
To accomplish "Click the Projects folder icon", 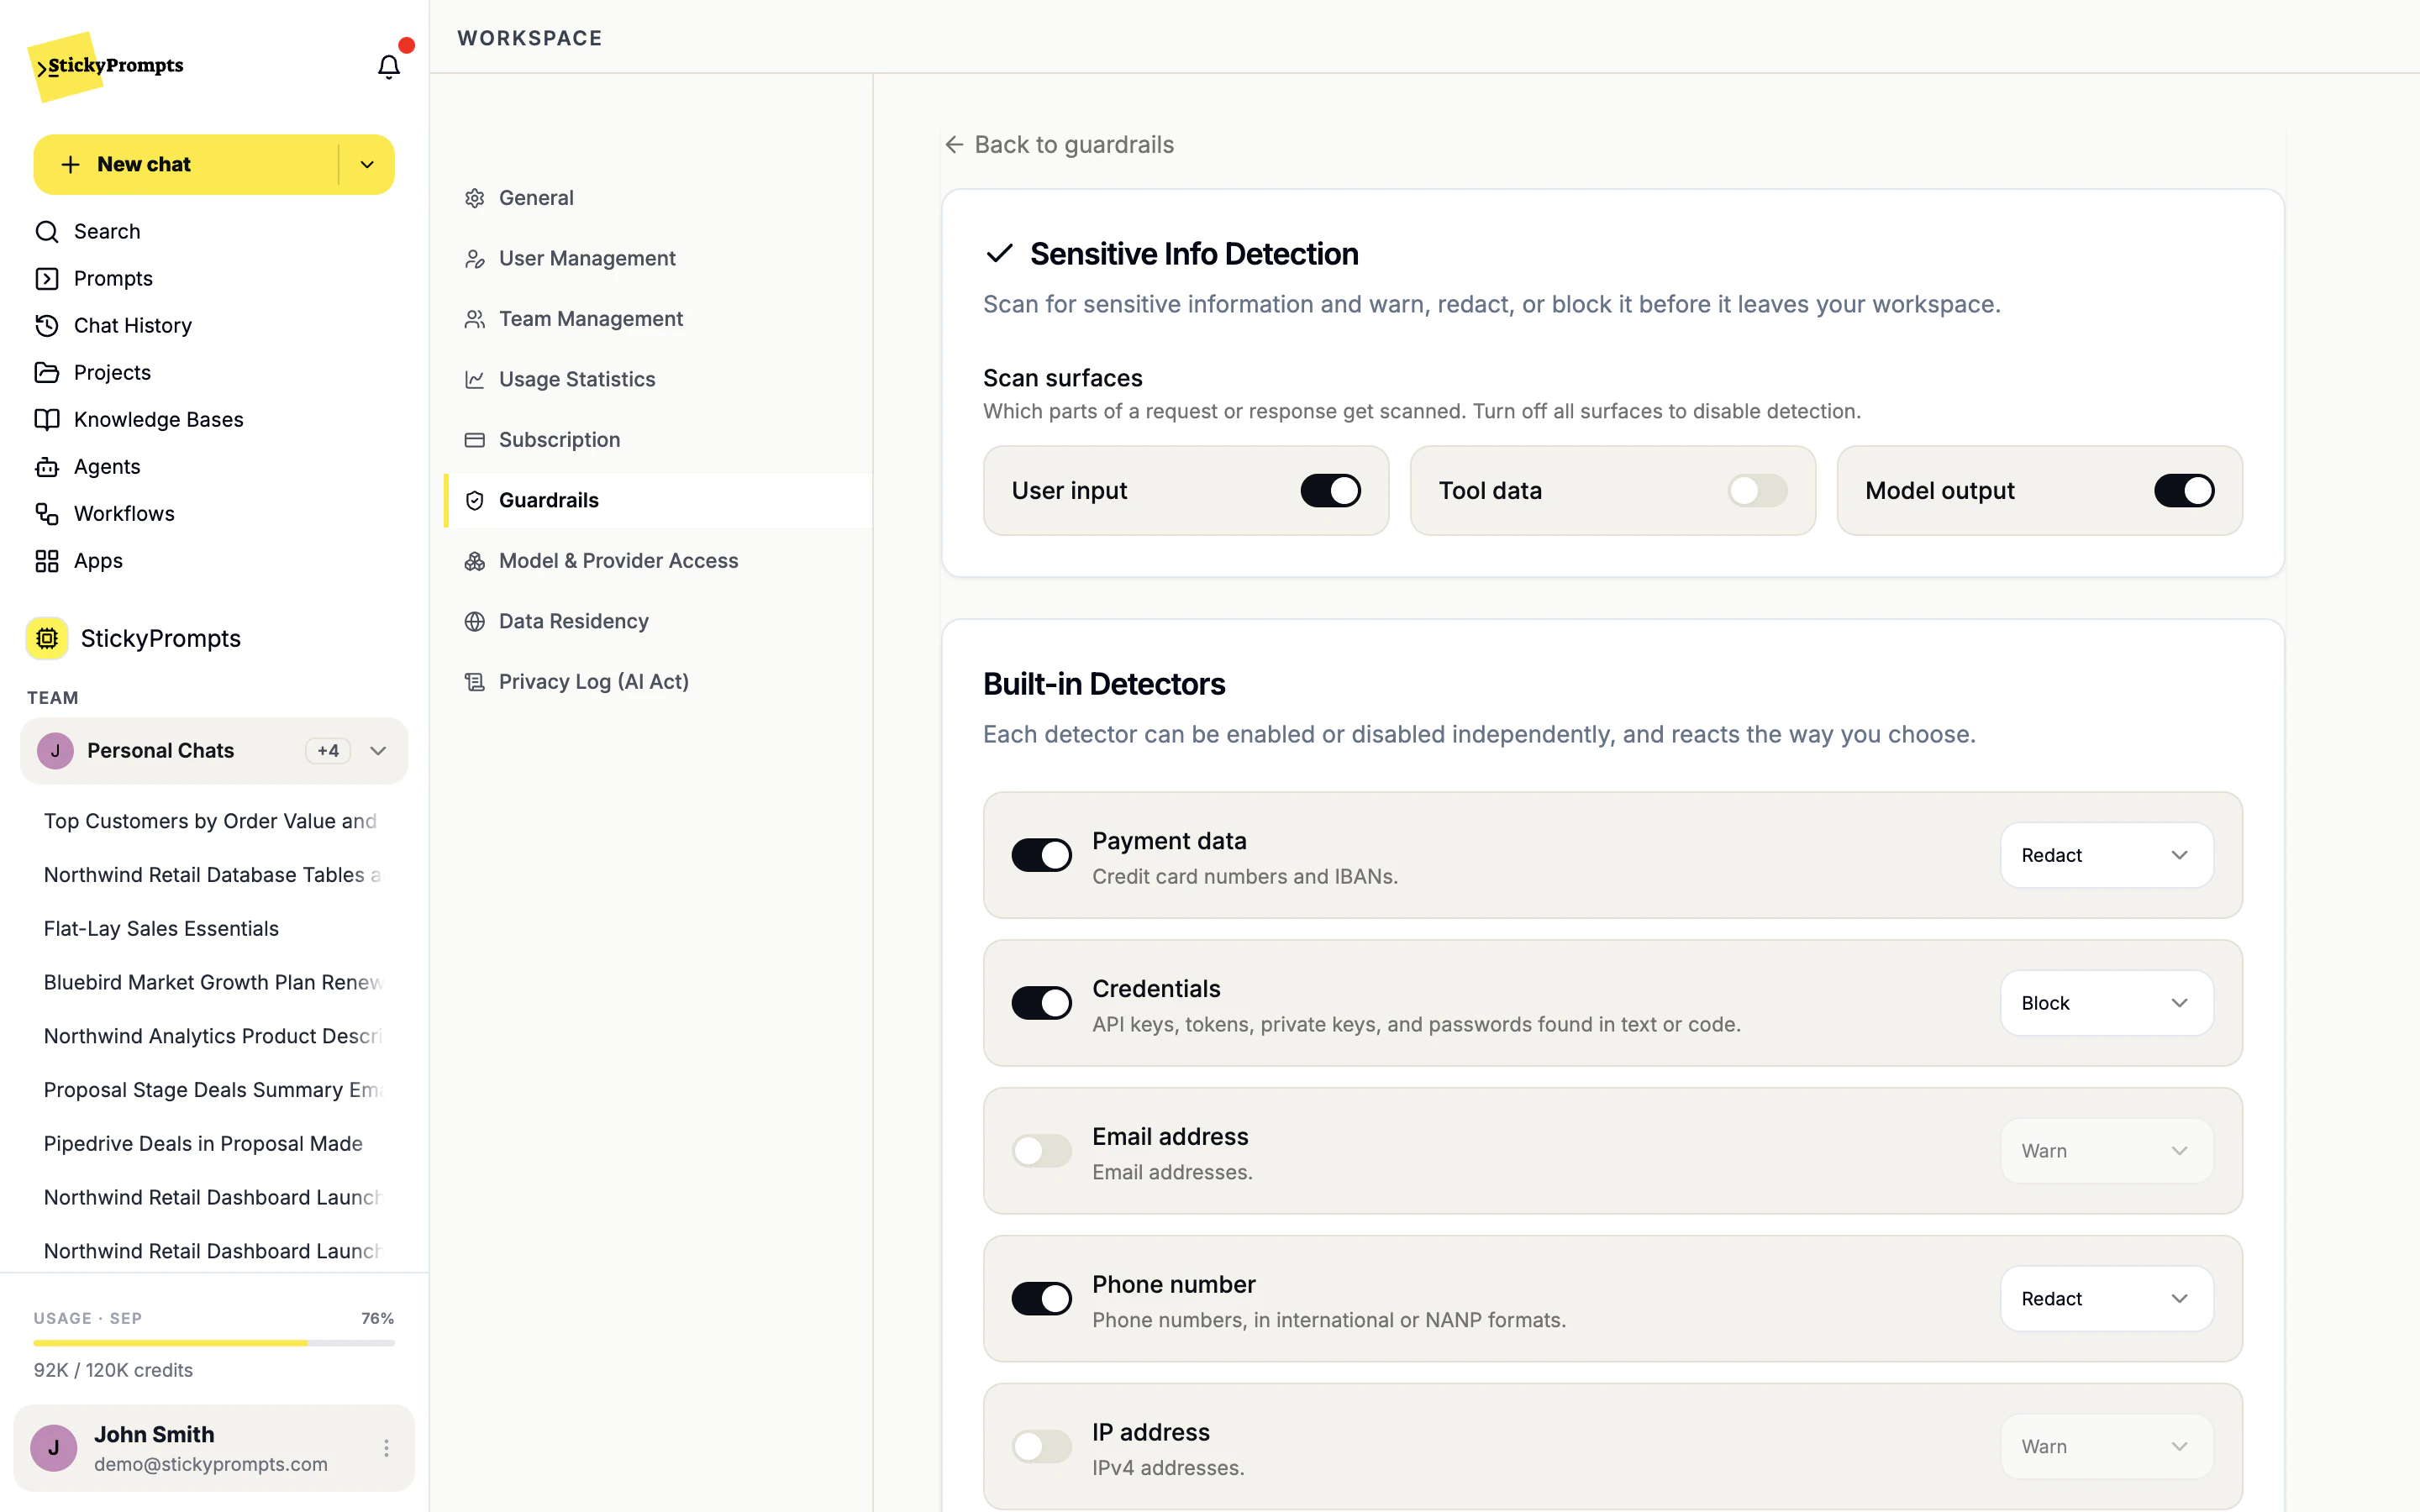I will [x=47, y=373].
